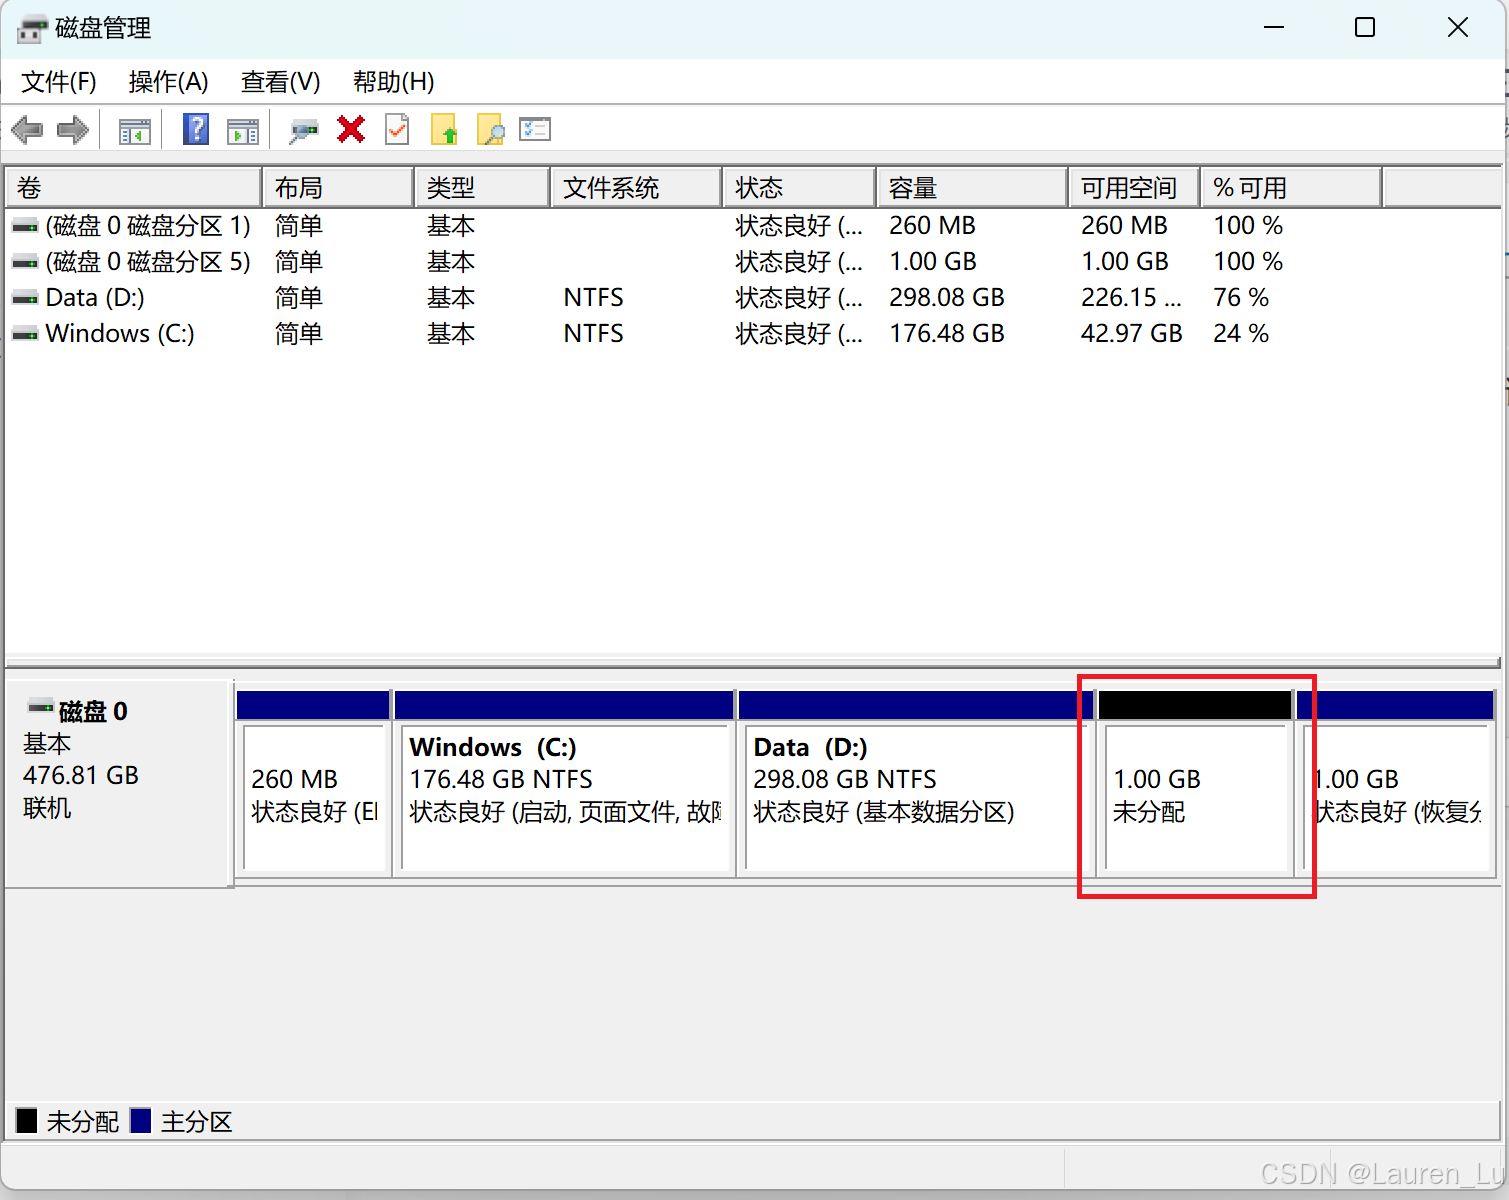Click the Back arrow toolbar icon

(27, 130)
